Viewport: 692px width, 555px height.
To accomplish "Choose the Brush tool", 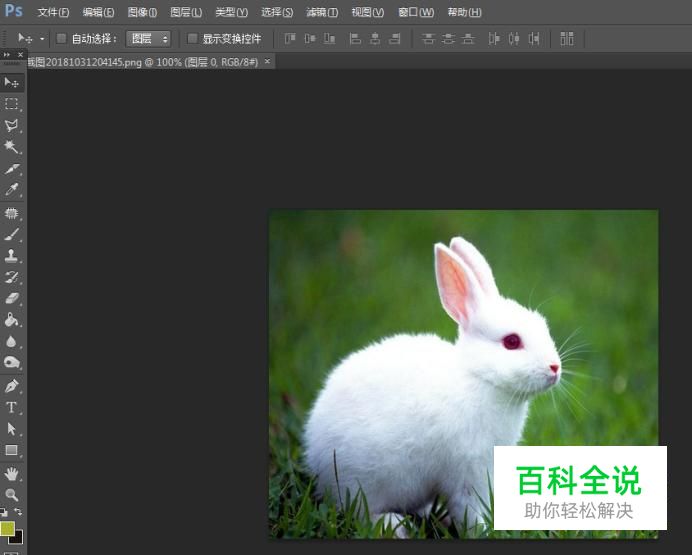I will pos(12,235).
